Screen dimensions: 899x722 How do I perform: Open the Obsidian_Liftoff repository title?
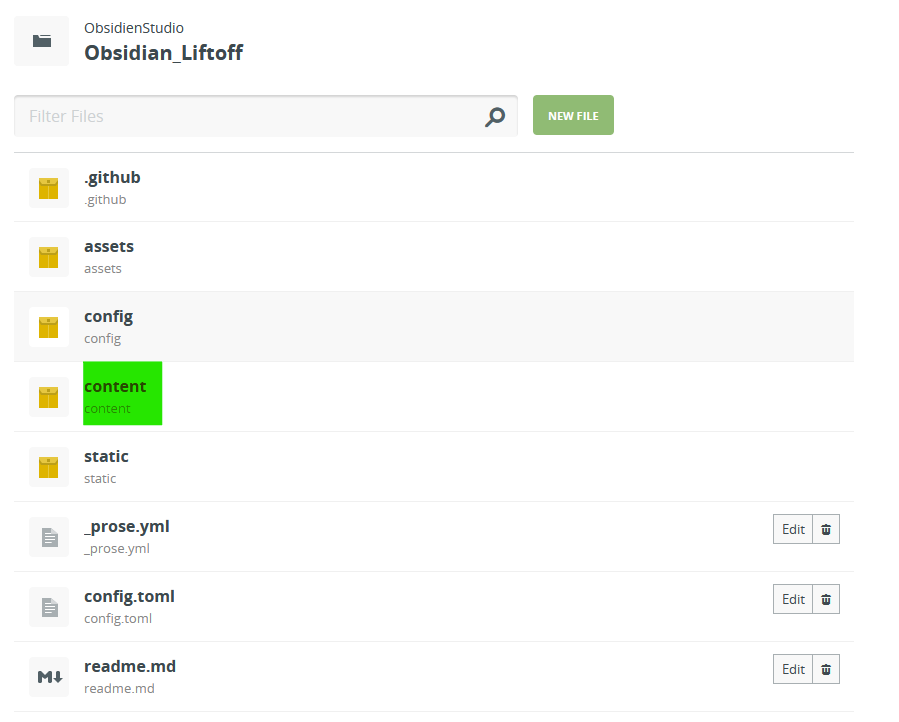(163, 53)
